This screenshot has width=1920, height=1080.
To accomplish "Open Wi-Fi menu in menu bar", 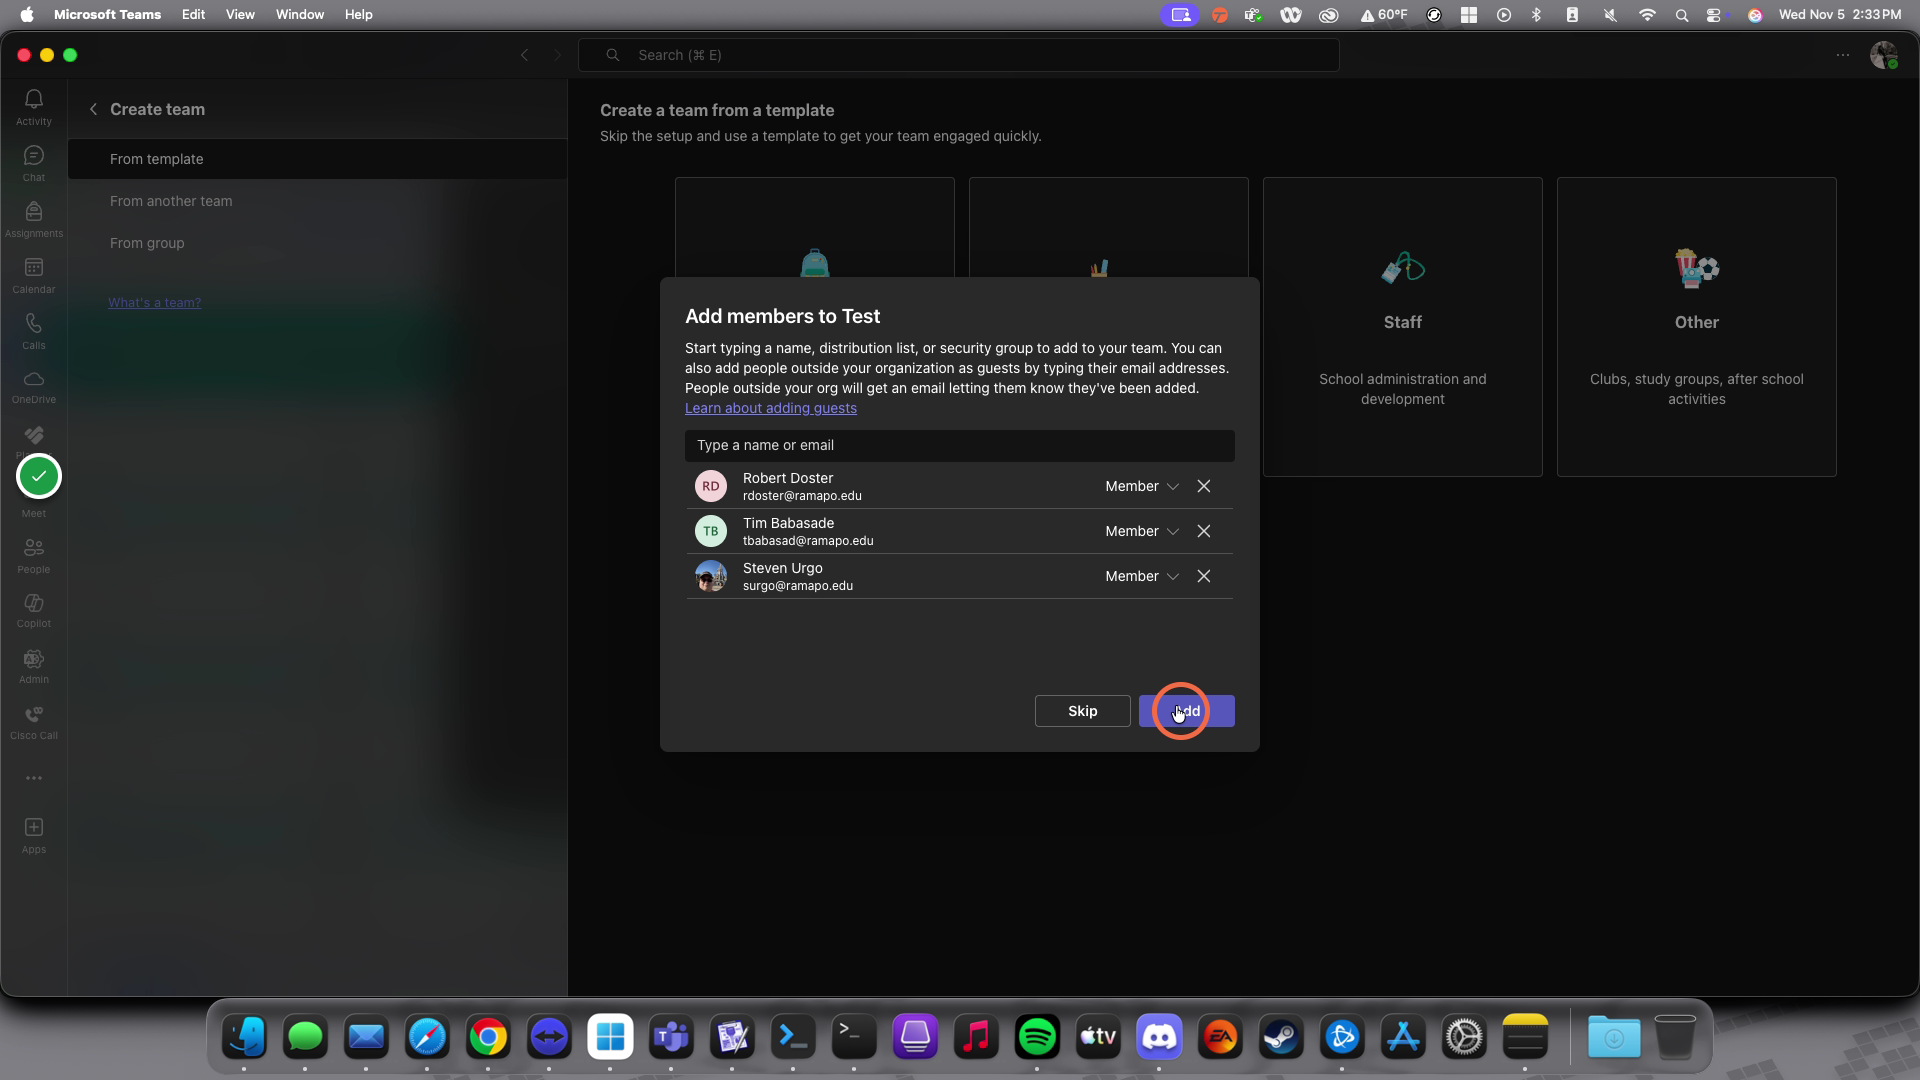I will (1647, 15).
